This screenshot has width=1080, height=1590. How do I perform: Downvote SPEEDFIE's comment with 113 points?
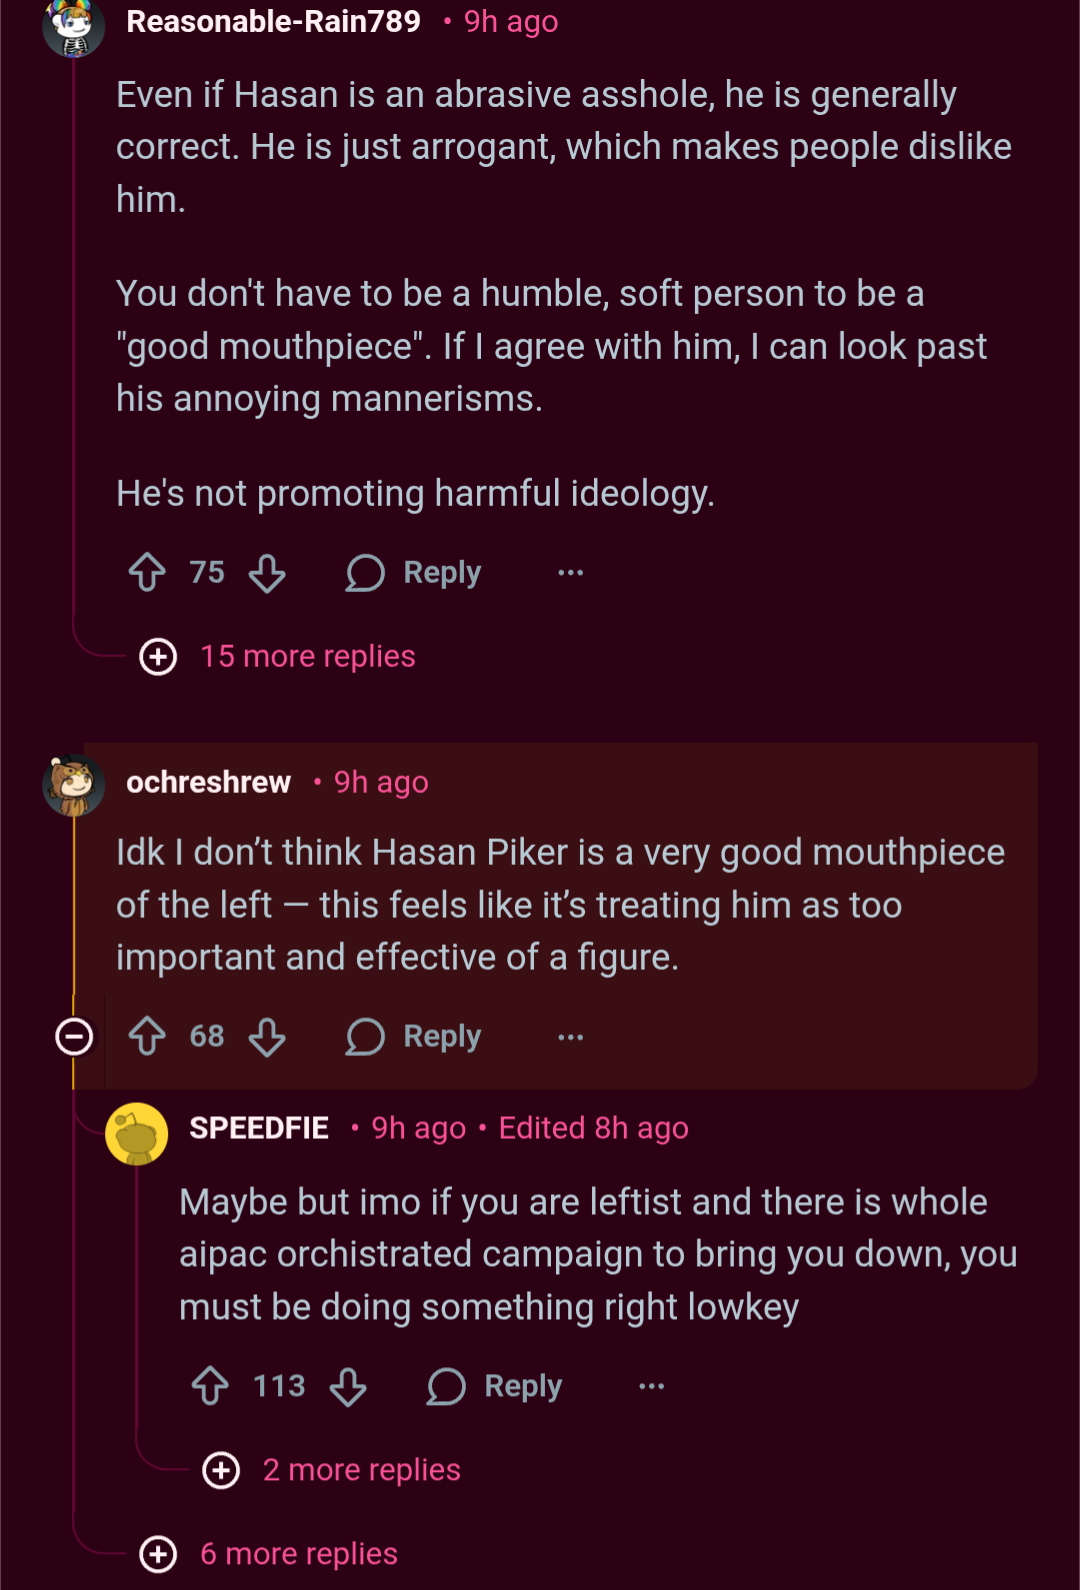(348, 1387)
